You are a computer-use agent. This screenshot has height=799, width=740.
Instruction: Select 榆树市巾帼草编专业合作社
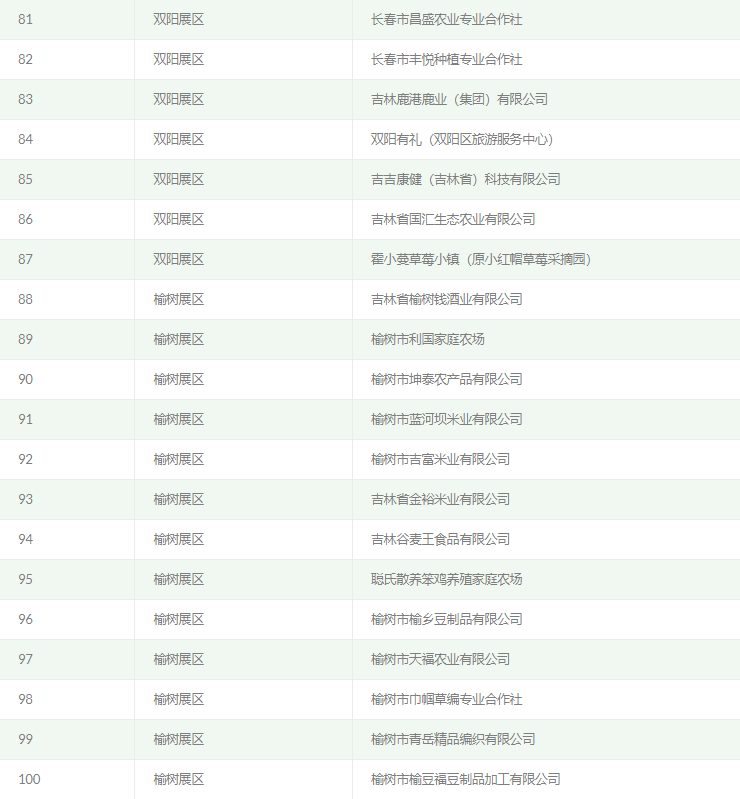tap(446, 699)
